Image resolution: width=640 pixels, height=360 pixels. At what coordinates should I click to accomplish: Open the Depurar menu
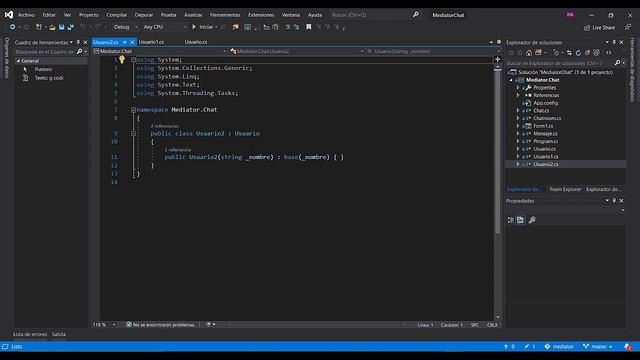pyautogui.click(x=144, y=15)
